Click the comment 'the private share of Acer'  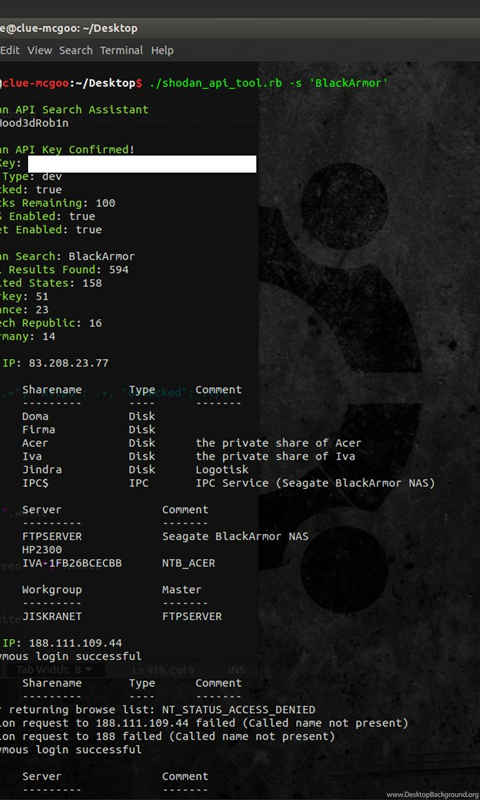[x=279, y=443]
